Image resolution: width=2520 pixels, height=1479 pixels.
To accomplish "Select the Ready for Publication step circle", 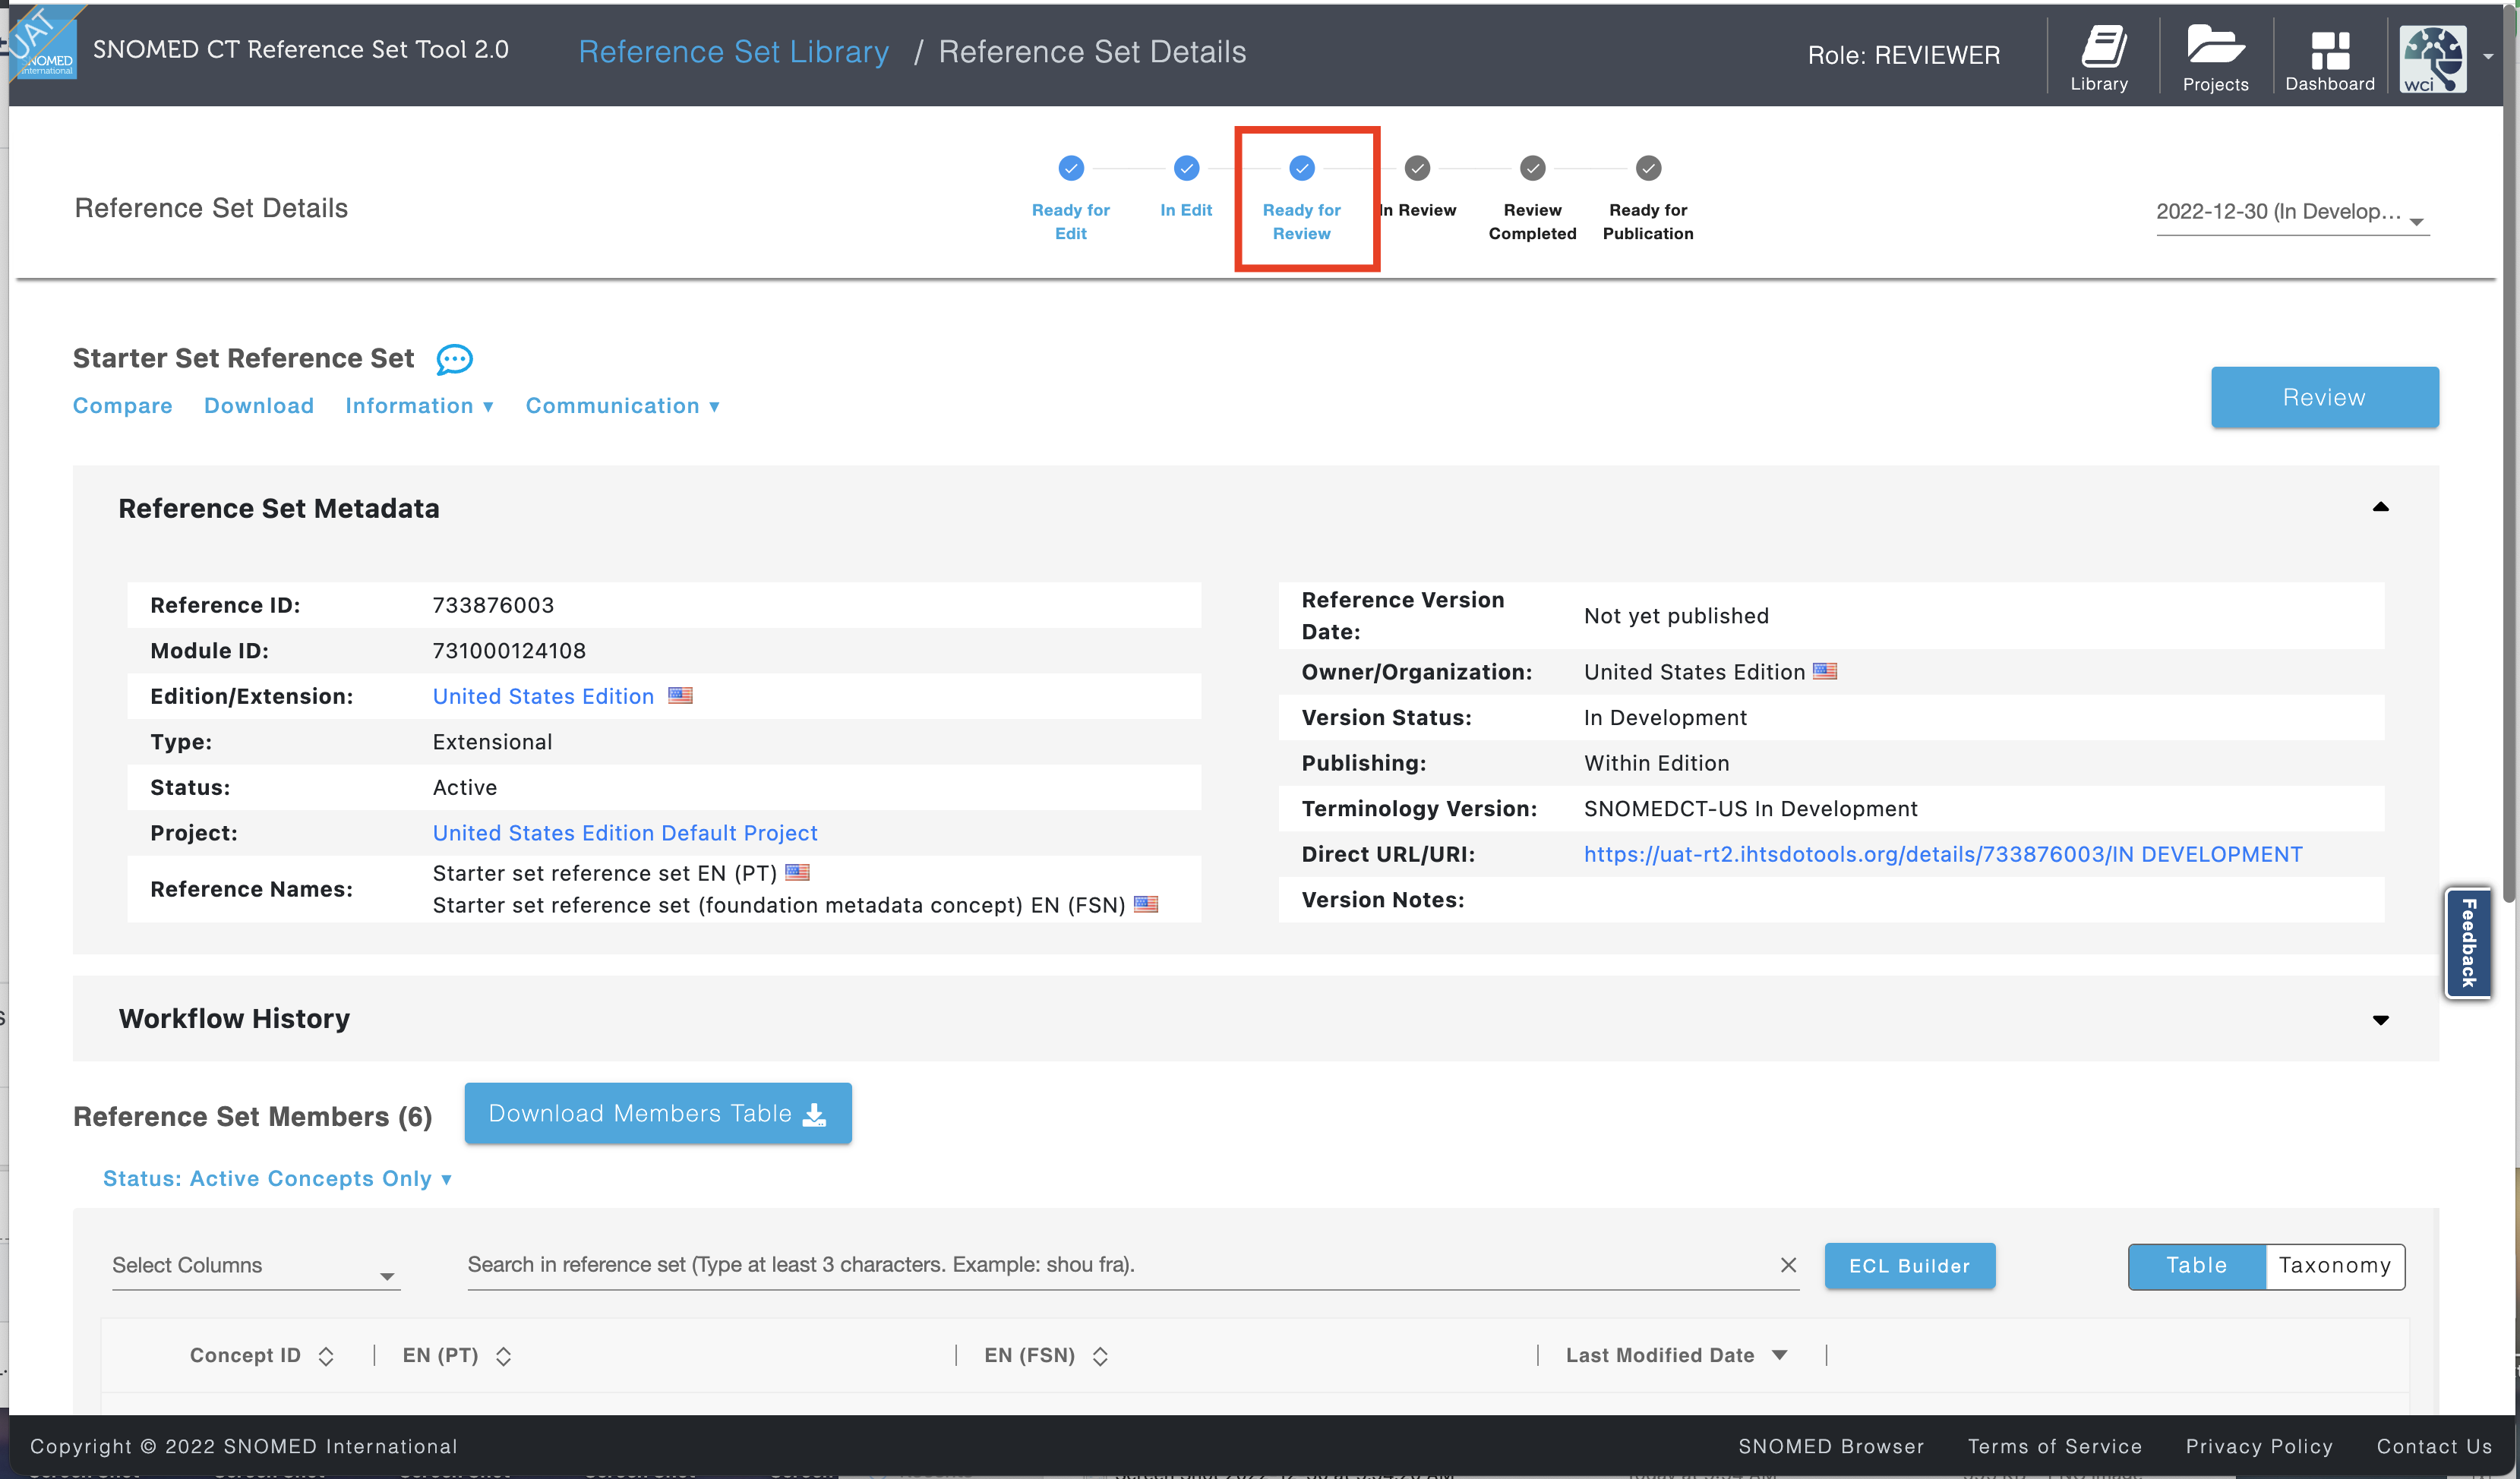I will (1648, 168).
